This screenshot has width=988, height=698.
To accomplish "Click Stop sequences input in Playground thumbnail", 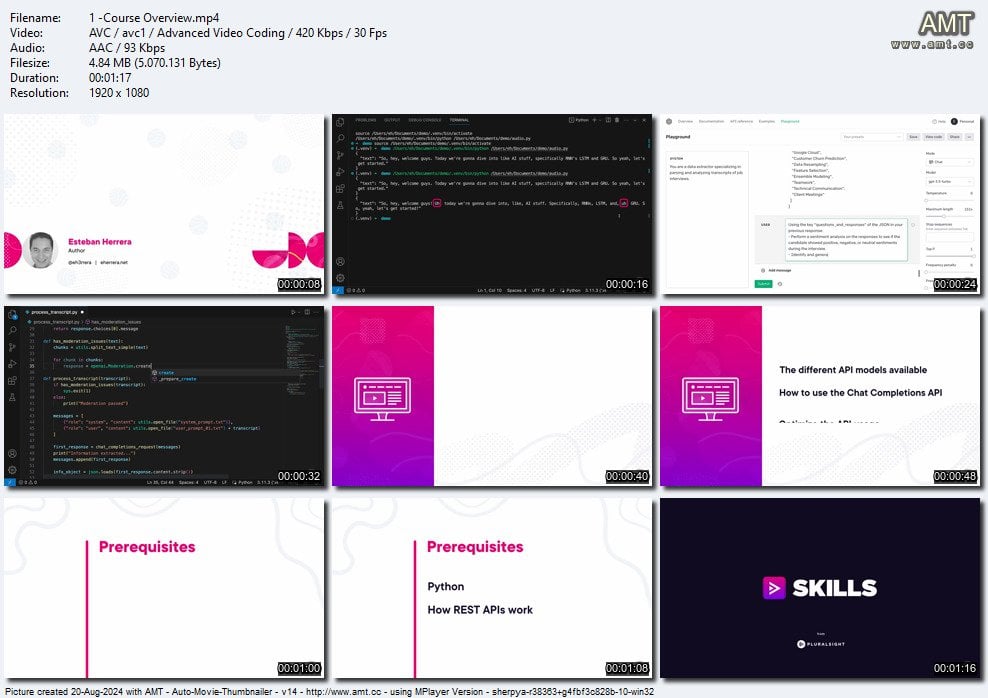I will coord(950,237).
